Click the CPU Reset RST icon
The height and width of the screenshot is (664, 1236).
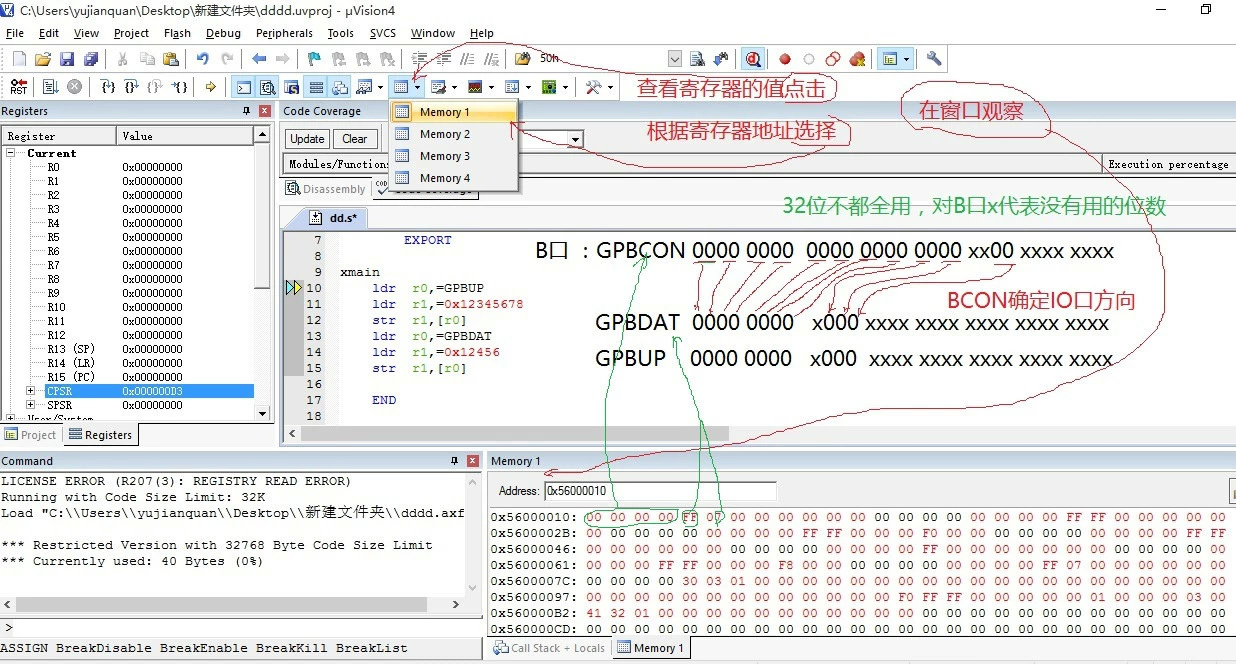point(18,87)
